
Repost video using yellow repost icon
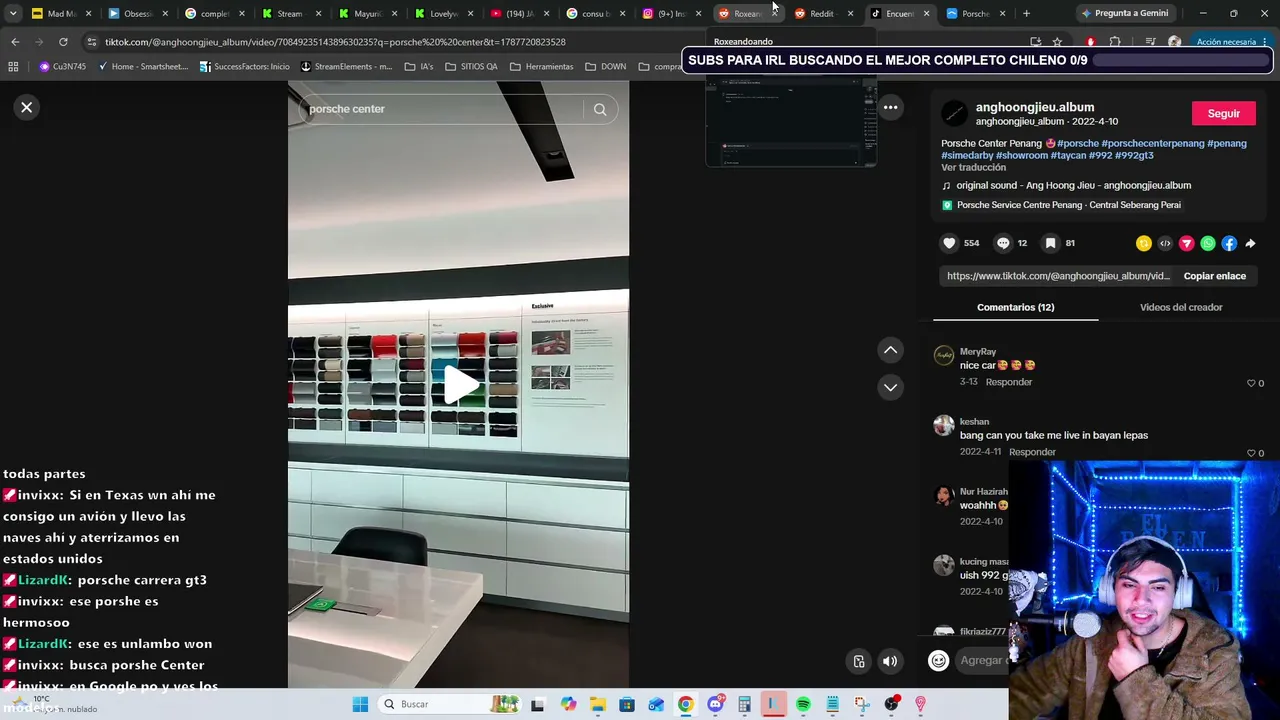click(1144, 243)
